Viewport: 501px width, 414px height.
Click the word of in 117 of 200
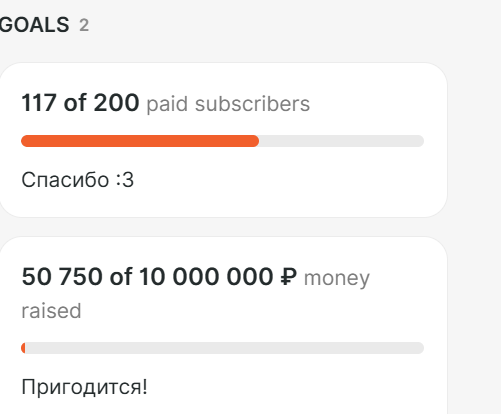pos(75,103)
